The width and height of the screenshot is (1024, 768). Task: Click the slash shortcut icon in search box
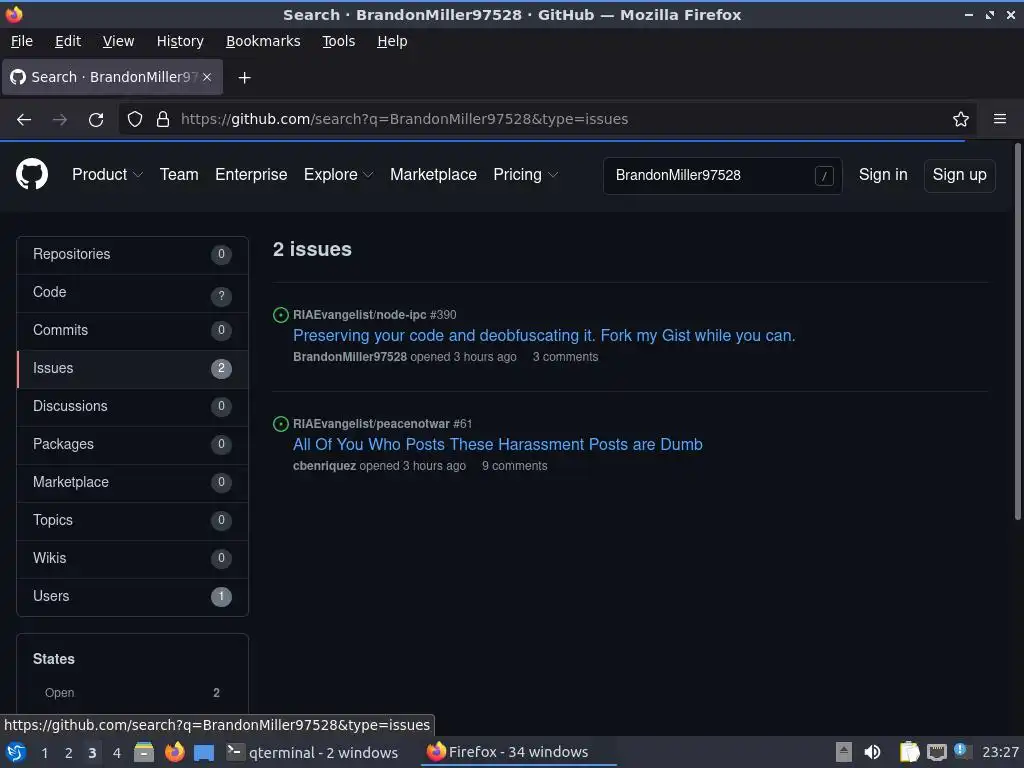pos(824,176)
